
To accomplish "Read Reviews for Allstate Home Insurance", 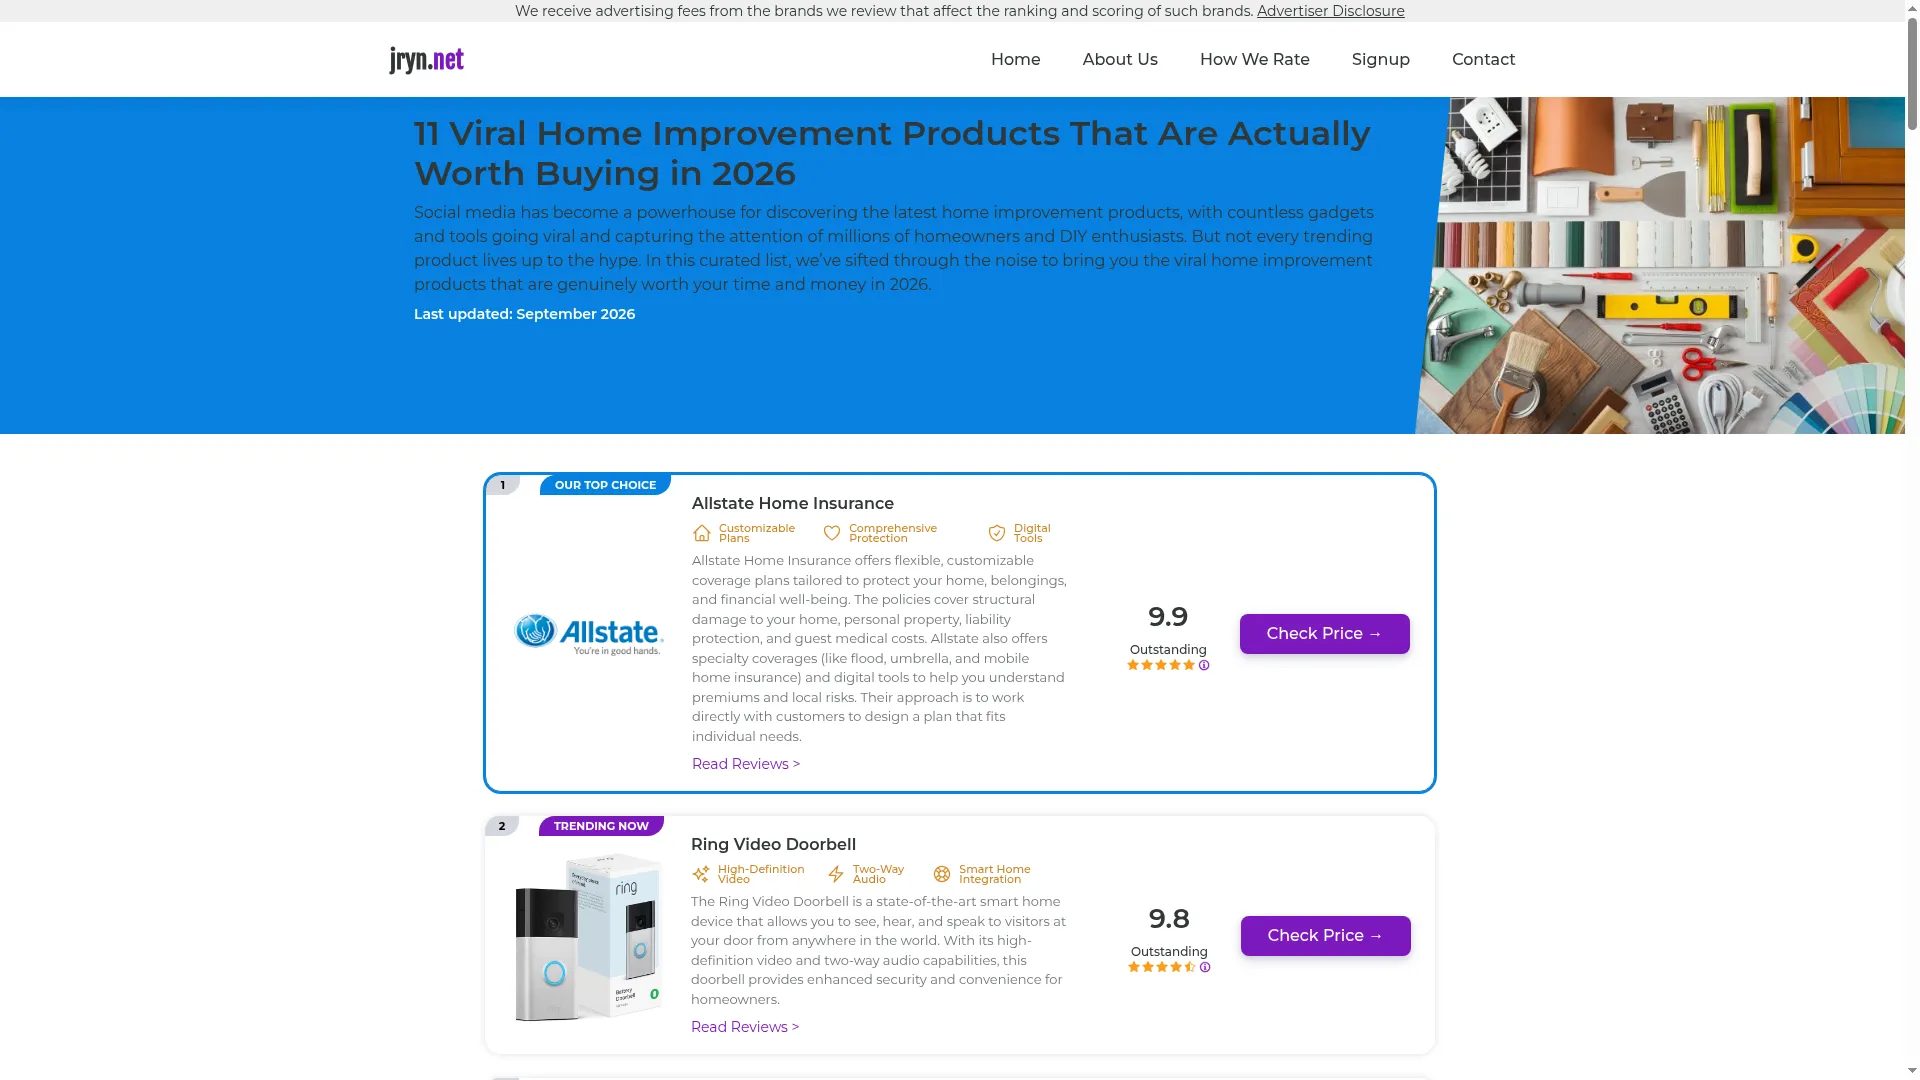I will (746, 764).
